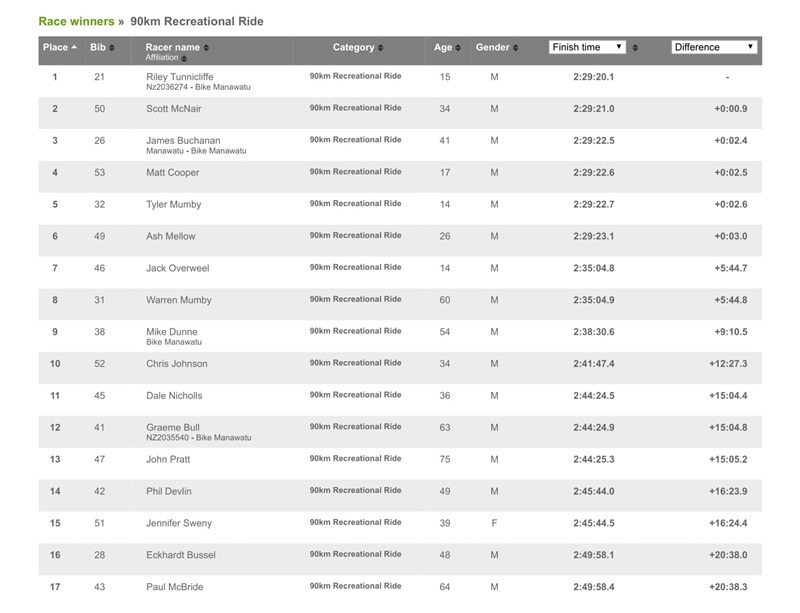Click the Category sort arrows icon
The width and height of the screenshot is (800, 613).
(382, 48)
